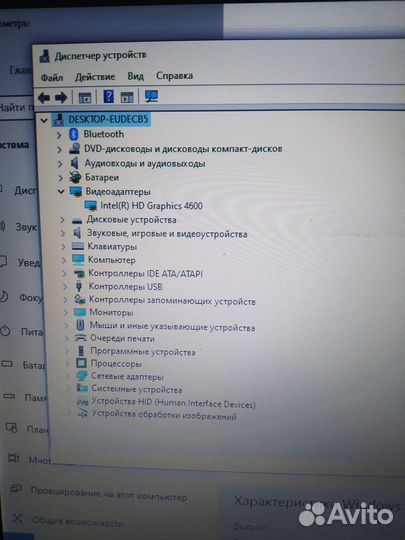Image resolution: width=405 pixels, height=540 pixels.
Task: Click the battery icon beside Батареи
Action: click(75, 177)
